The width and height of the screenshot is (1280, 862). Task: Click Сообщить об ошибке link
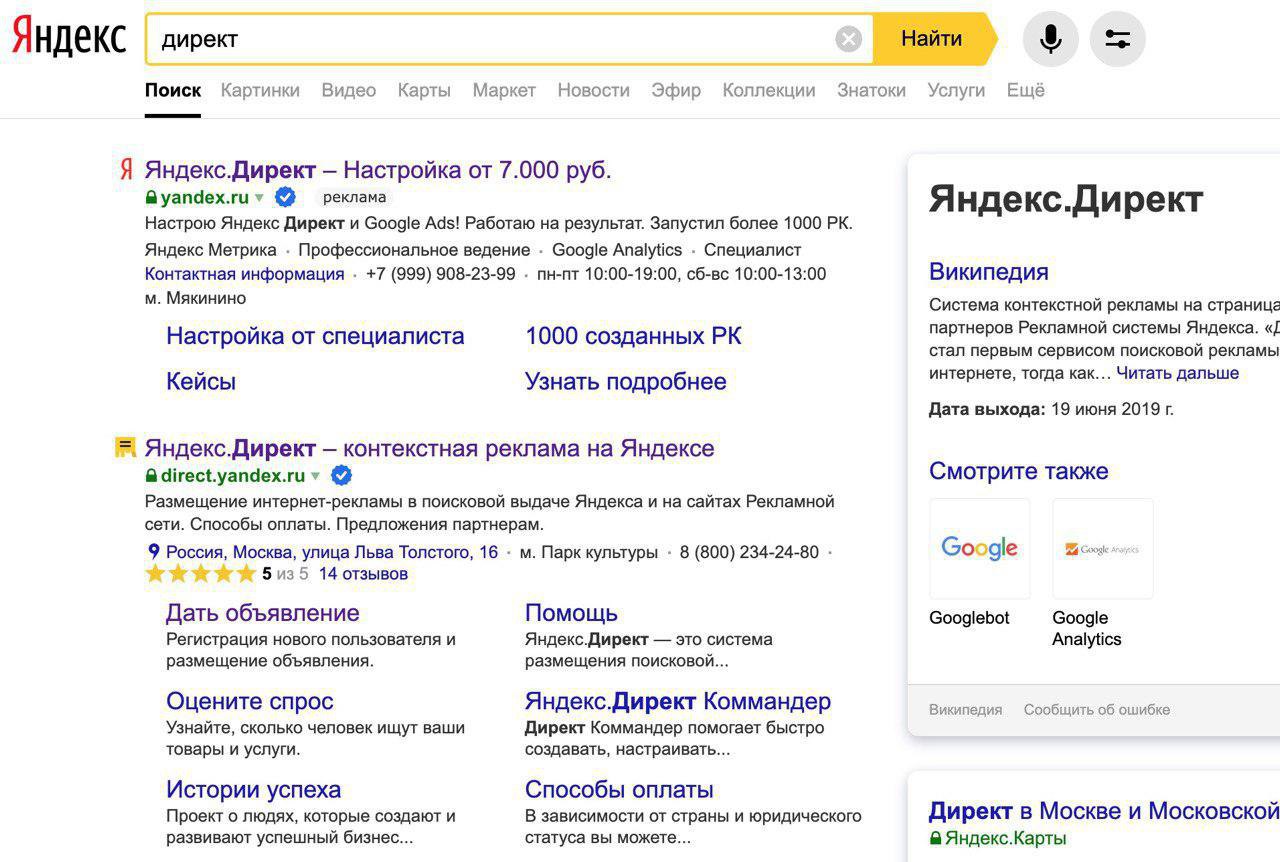click(x=1097, y=709)
